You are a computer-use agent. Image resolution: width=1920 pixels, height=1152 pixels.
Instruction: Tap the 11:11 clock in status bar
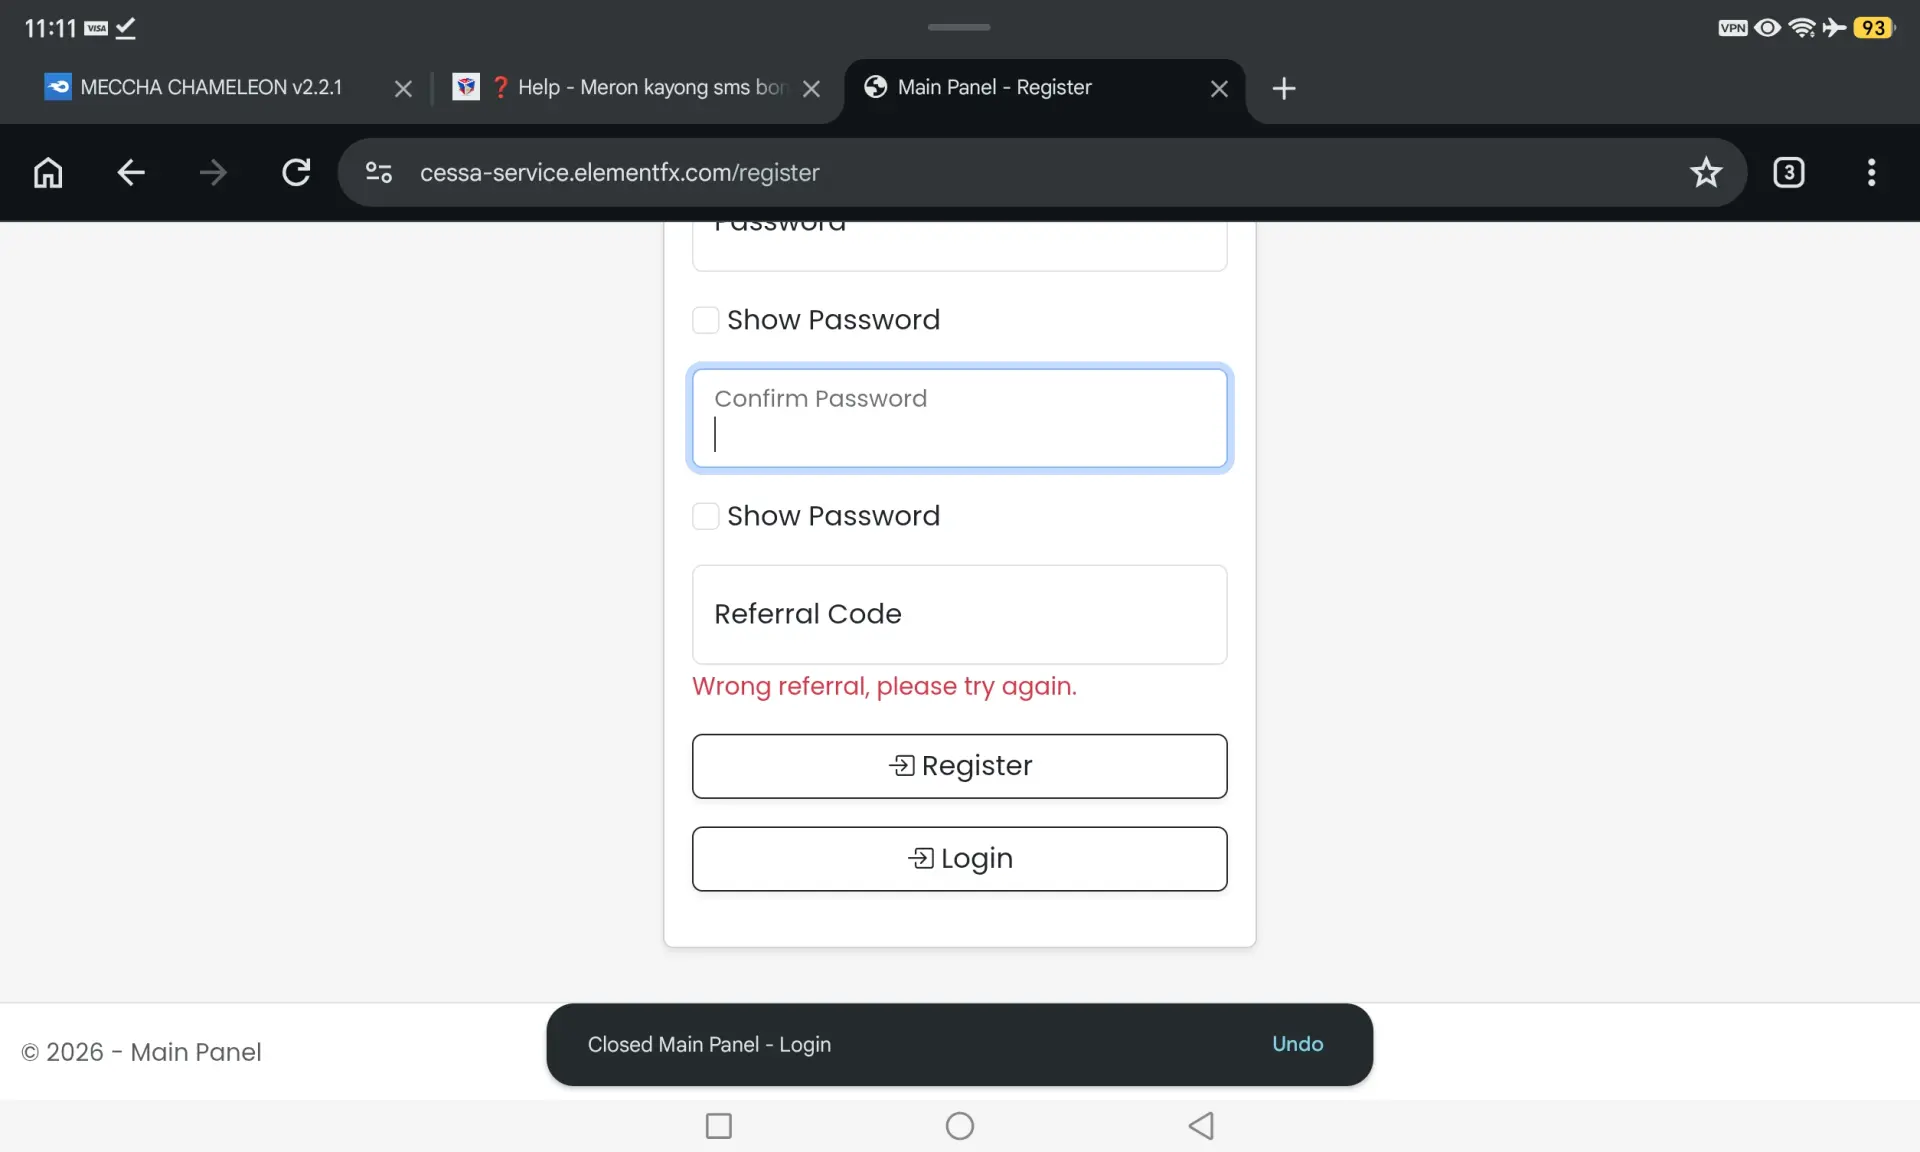coord(50,28)
